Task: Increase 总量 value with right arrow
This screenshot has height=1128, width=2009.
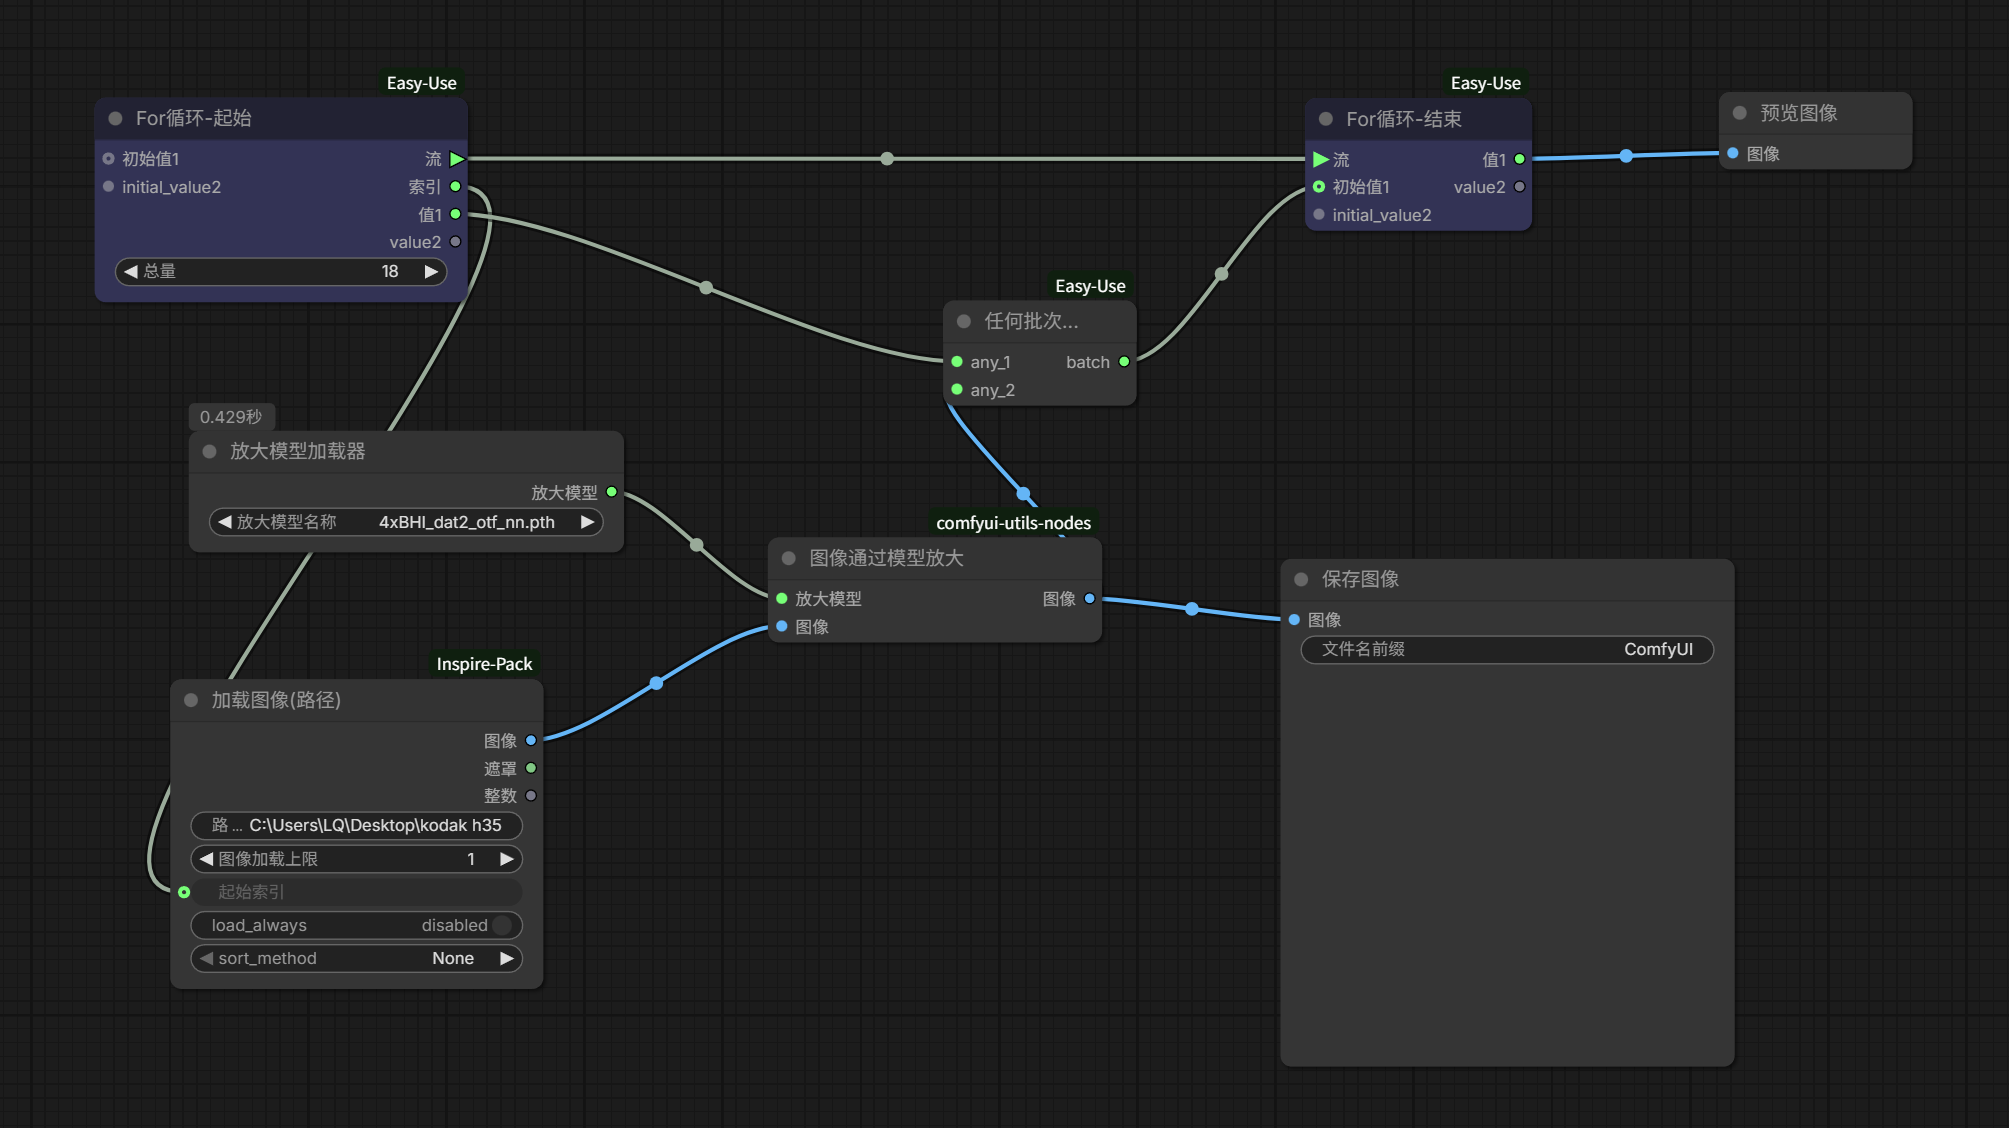Action: 431,271
